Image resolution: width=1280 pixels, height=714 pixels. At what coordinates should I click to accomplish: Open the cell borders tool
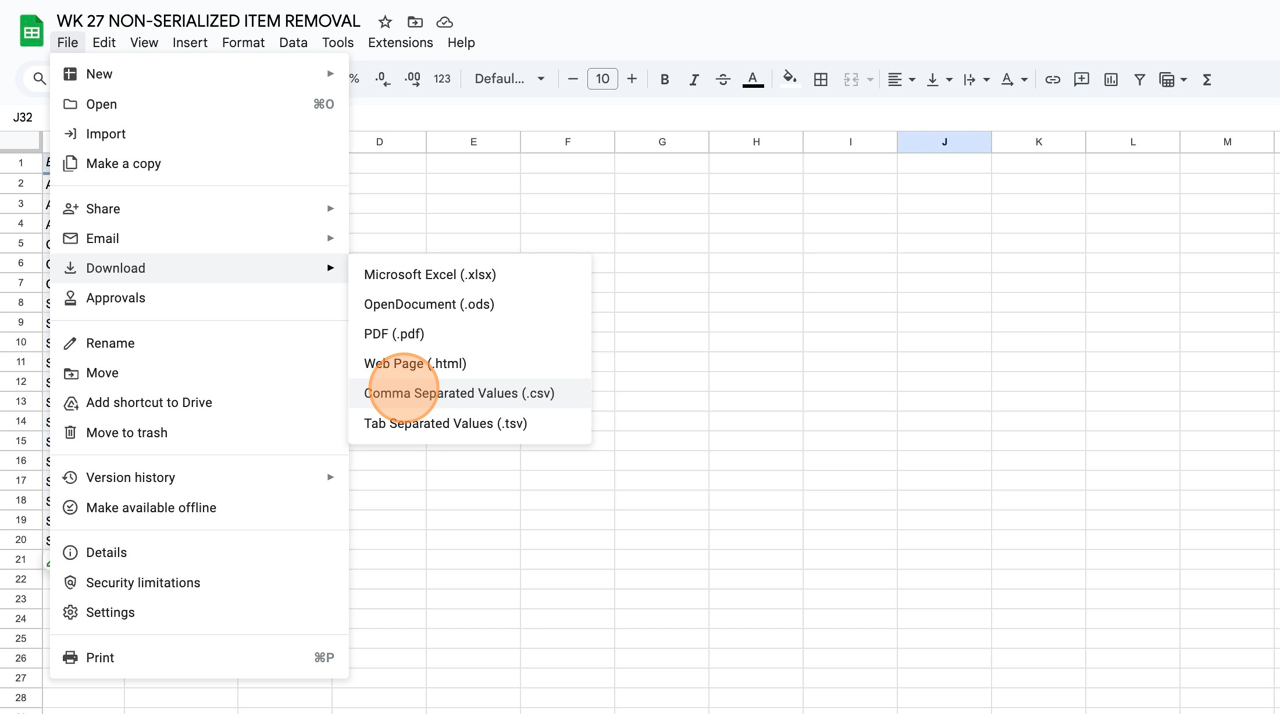(x=821, y=80)
